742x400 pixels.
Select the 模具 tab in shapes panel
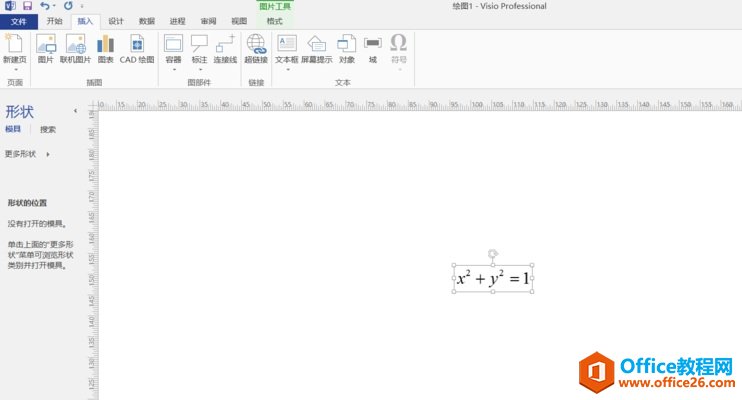click(13, 129)
